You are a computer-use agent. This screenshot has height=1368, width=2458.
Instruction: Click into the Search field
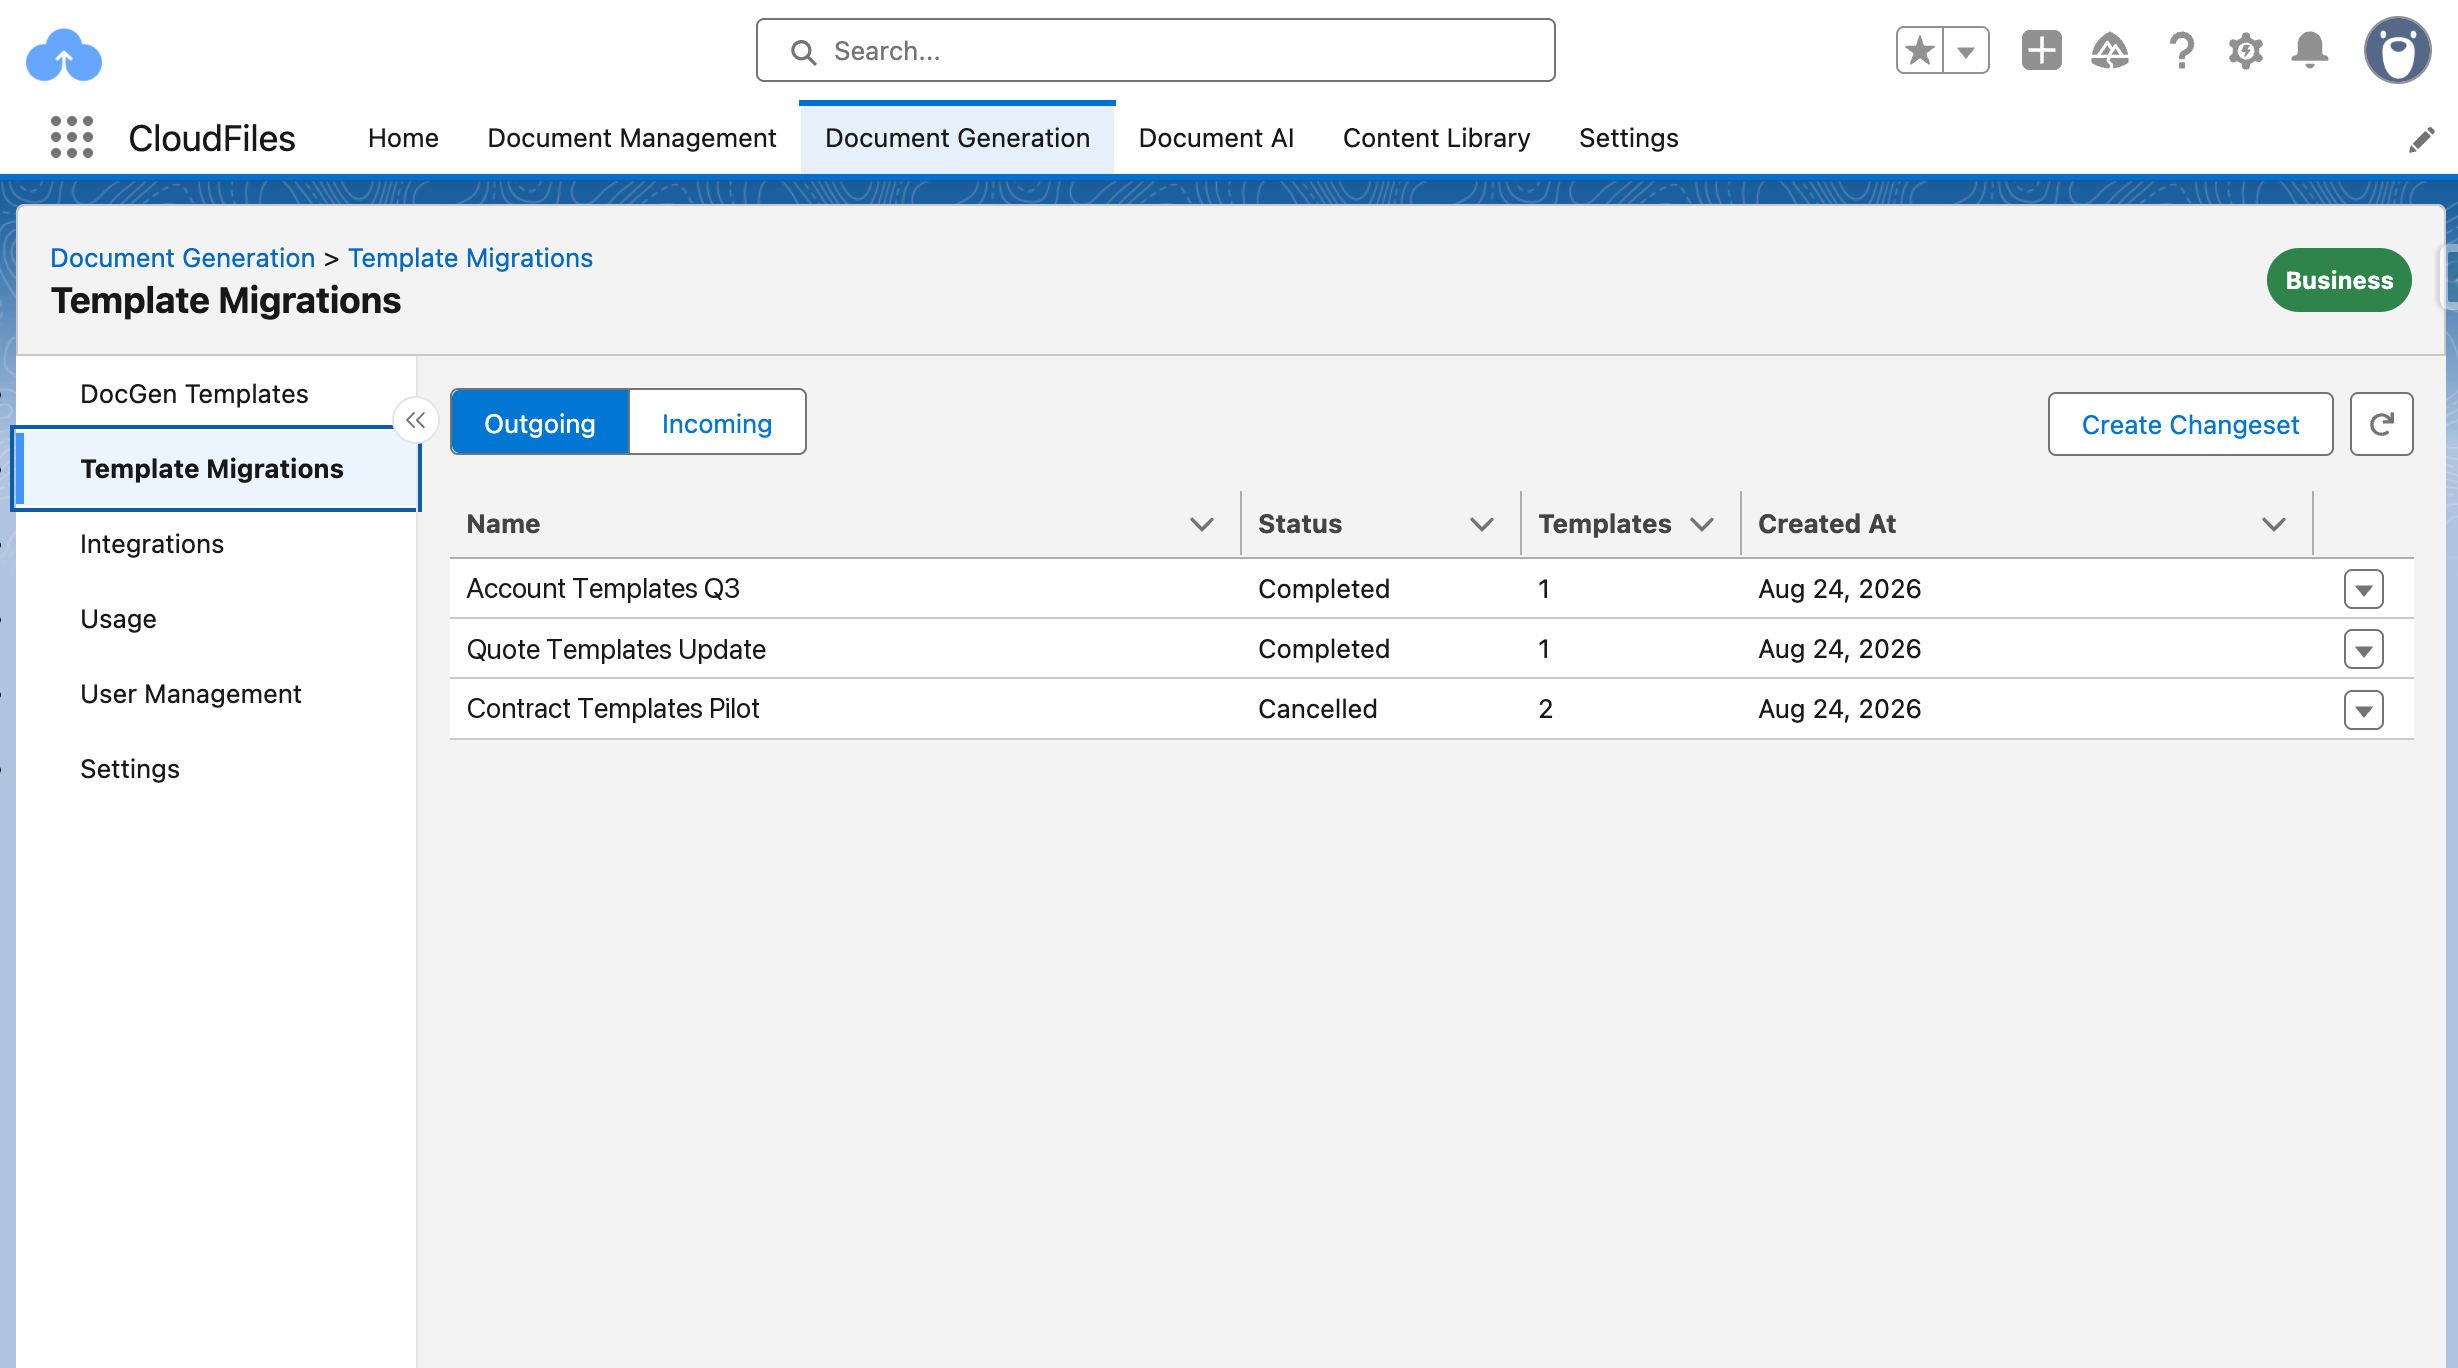tap(1156, 50)
